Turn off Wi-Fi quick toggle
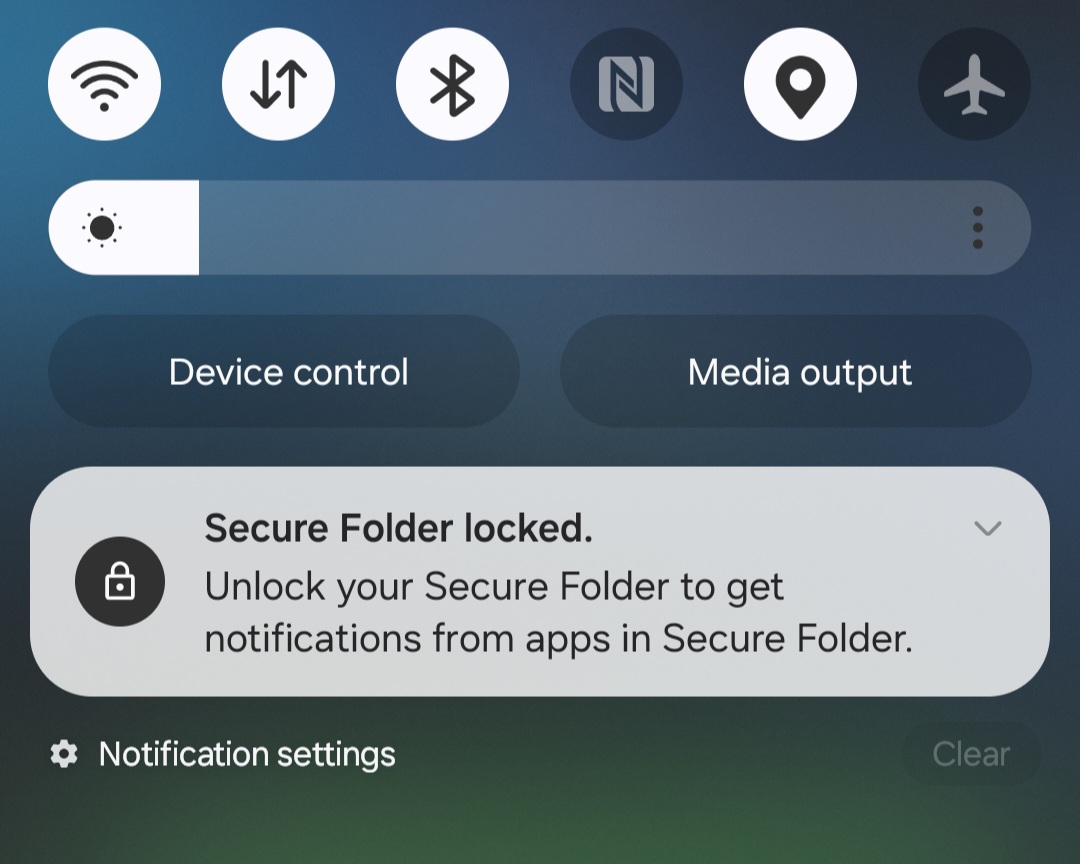This screenshot has height=864, width=1080. pos(104,84)
